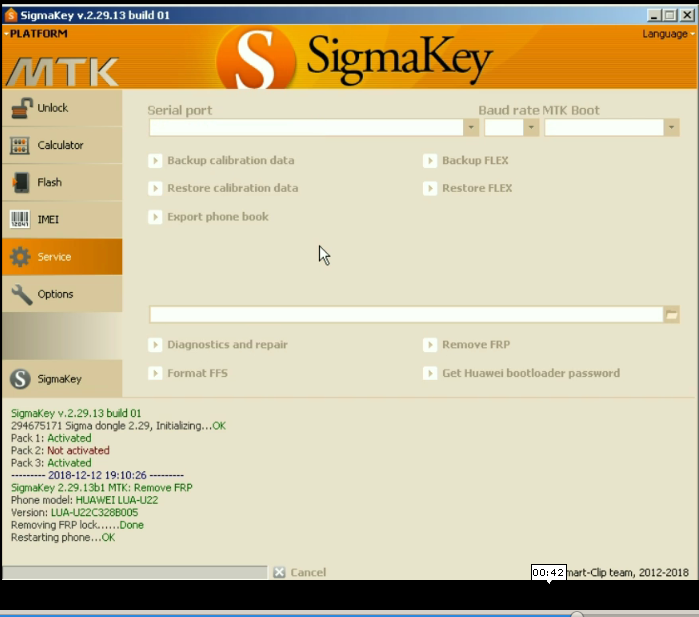Open the Language dropdown menu
This screenshot has height=617, width=699.
pyautogui.click(x=668, y=34)
